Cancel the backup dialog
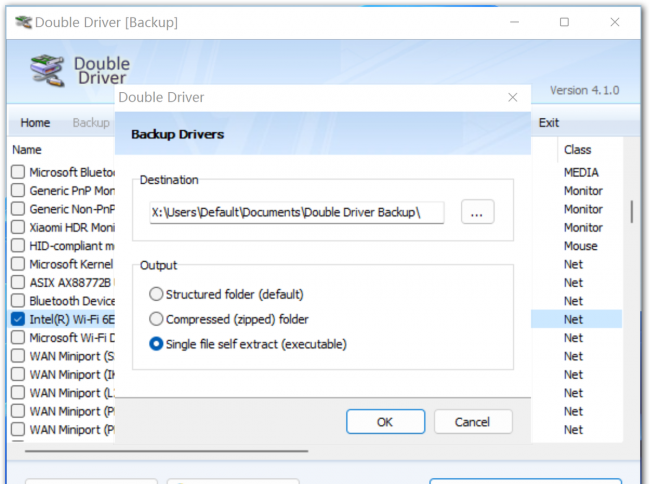The height and width of the screenshot is (484, 650). click(473, 422)
